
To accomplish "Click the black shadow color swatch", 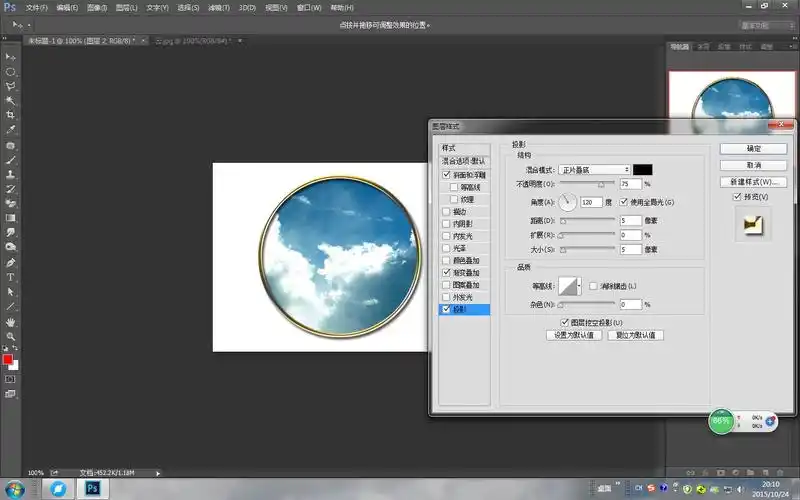I will (x=643, y=170).
